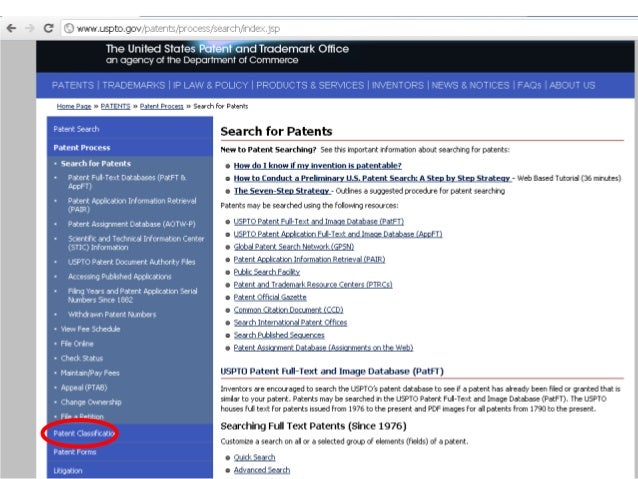
Task: Open Common Citation Document (CCD) link
Action: click(288, 310)
